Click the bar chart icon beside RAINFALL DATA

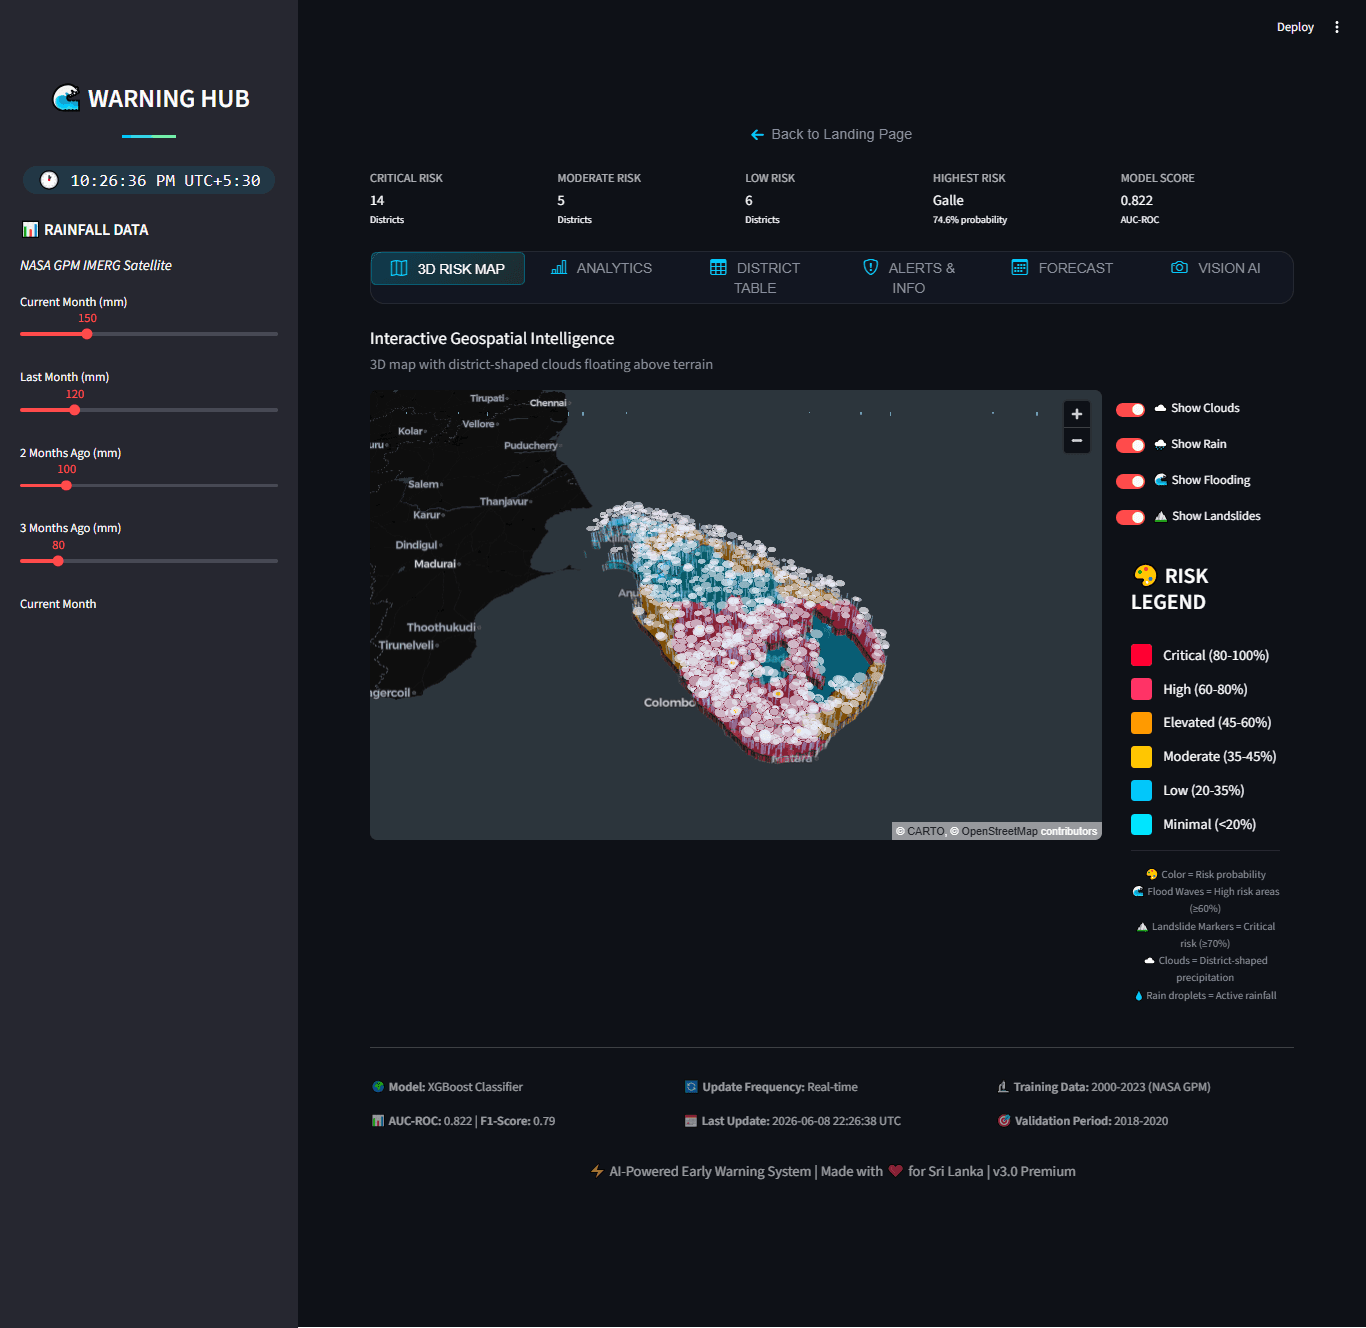coord(30,230)
